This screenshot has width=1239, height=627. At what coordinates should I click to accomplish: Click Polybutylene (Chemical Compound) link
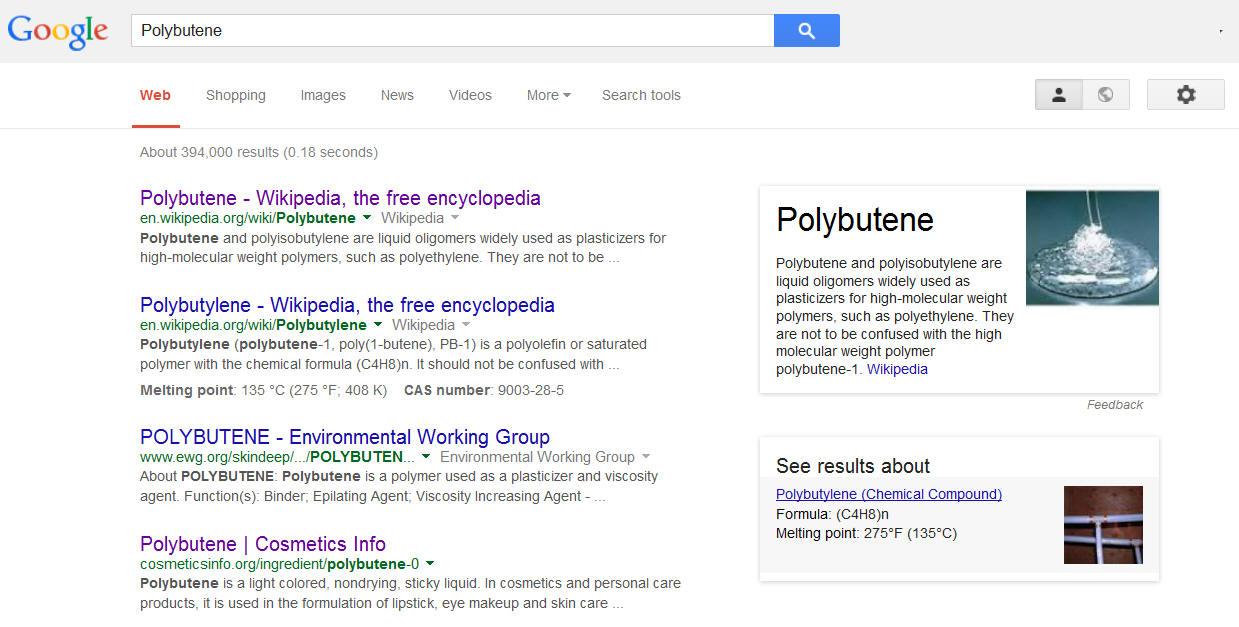point(888,494)
